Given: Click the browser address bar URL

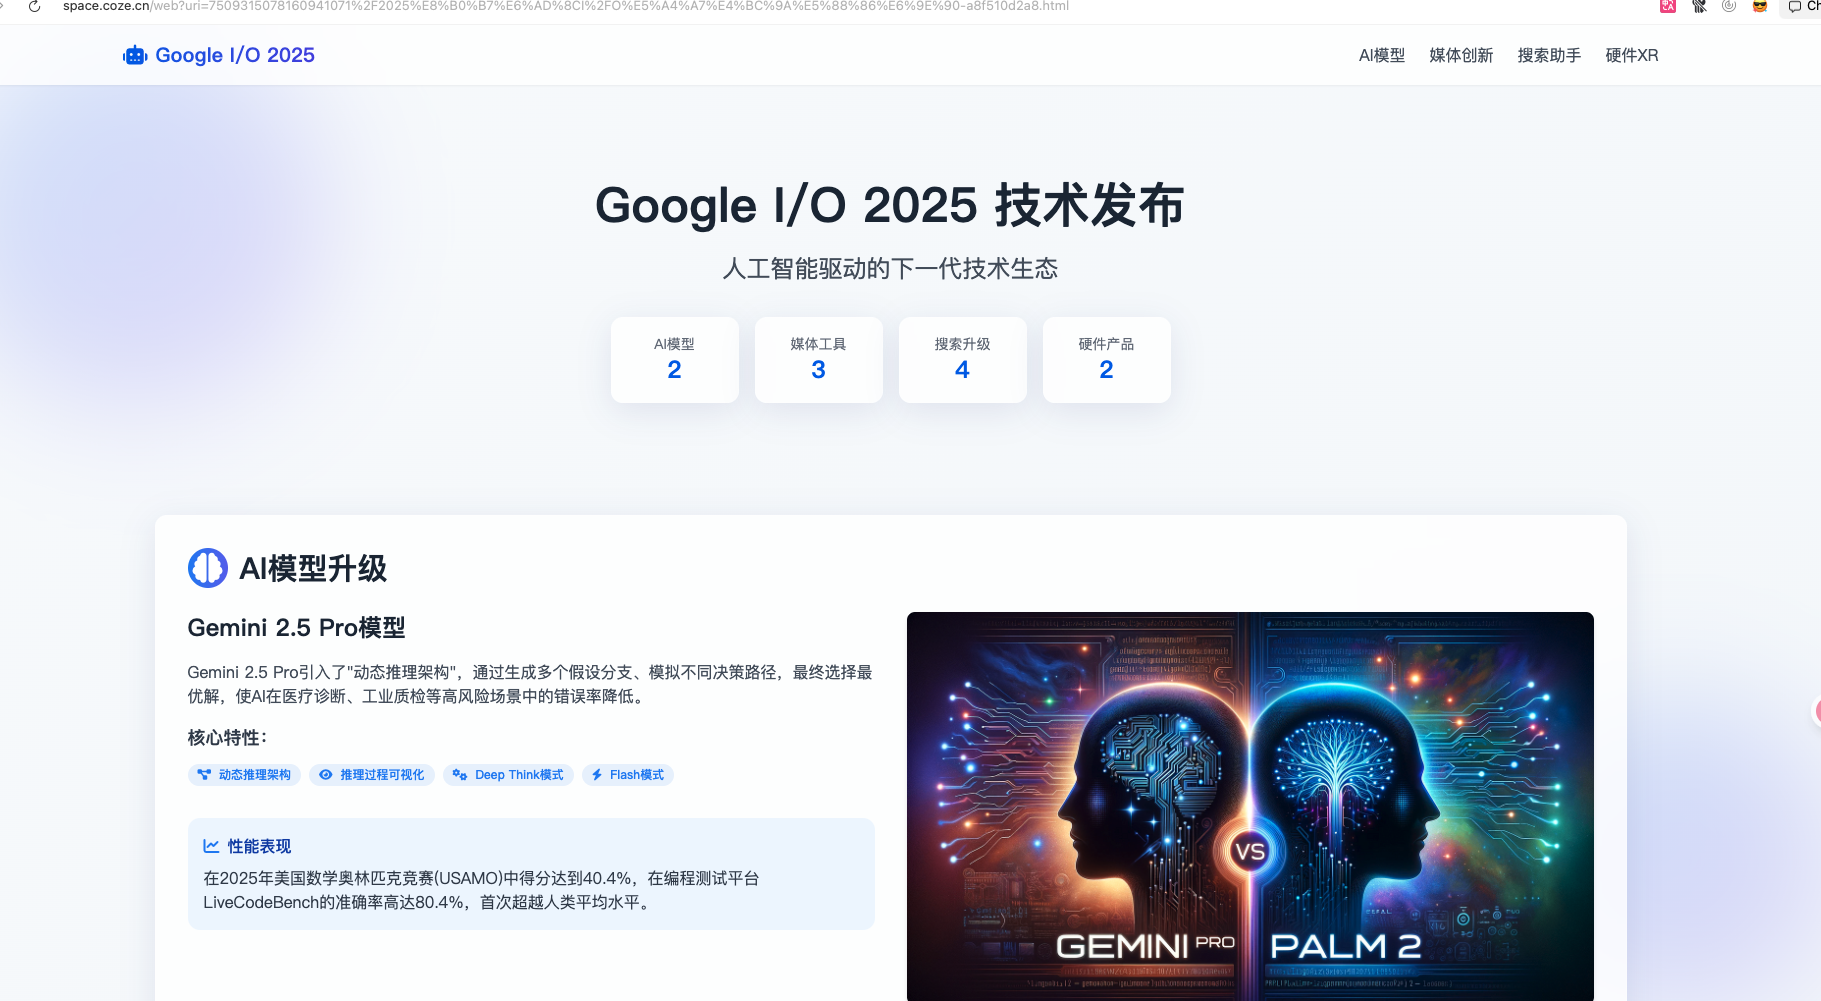Looking at the screenshot, I should pyautogui.click(x=566, y=6).
